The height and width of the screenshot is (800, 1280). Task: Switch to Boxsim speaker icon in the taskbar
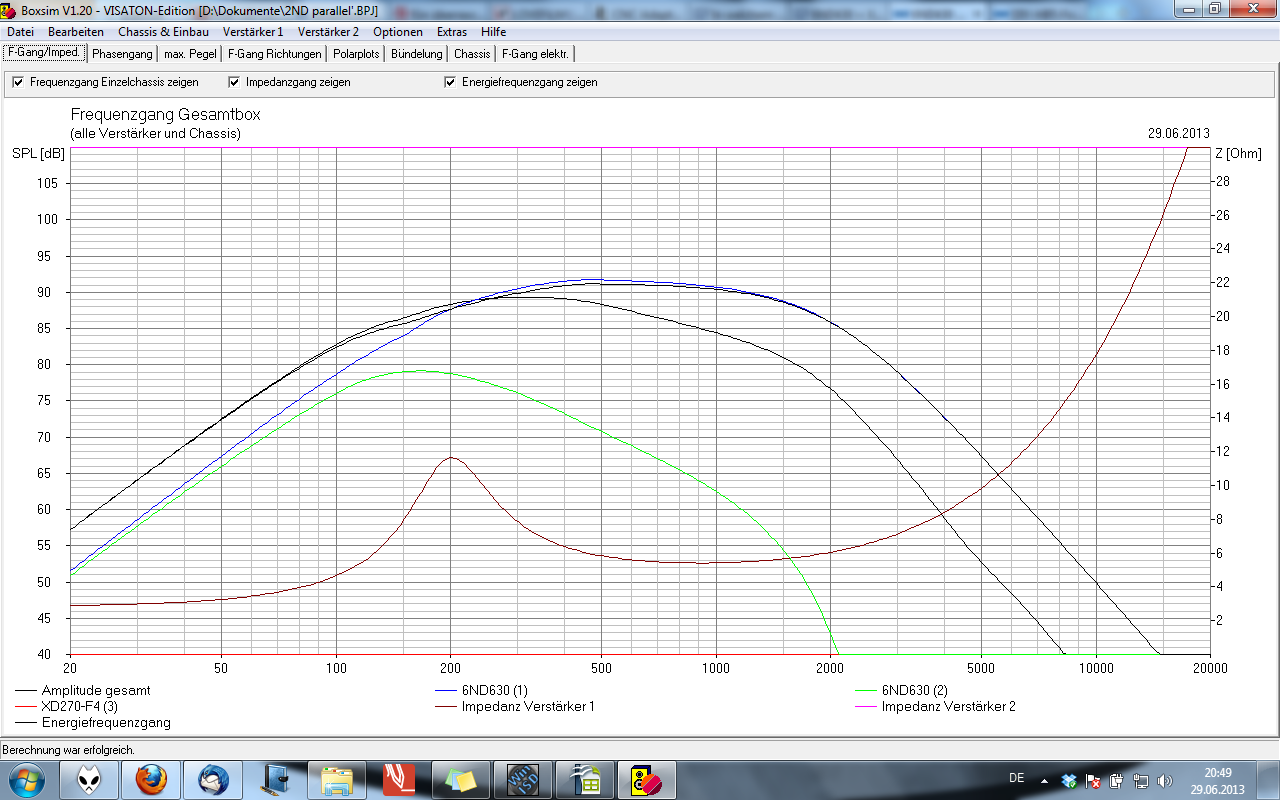647,779
